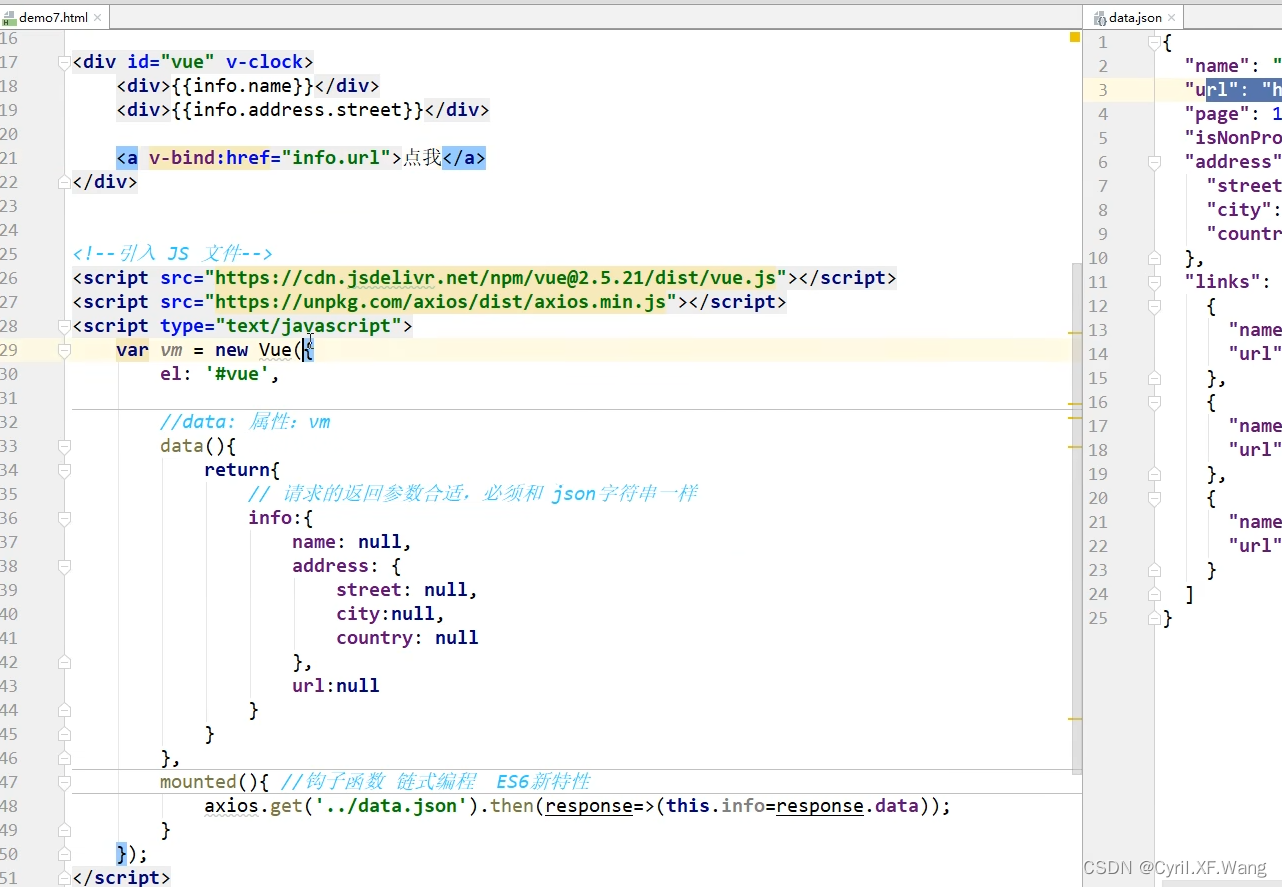
Task: Click the fold end marker at line 42
Action: tap(64, 662)
